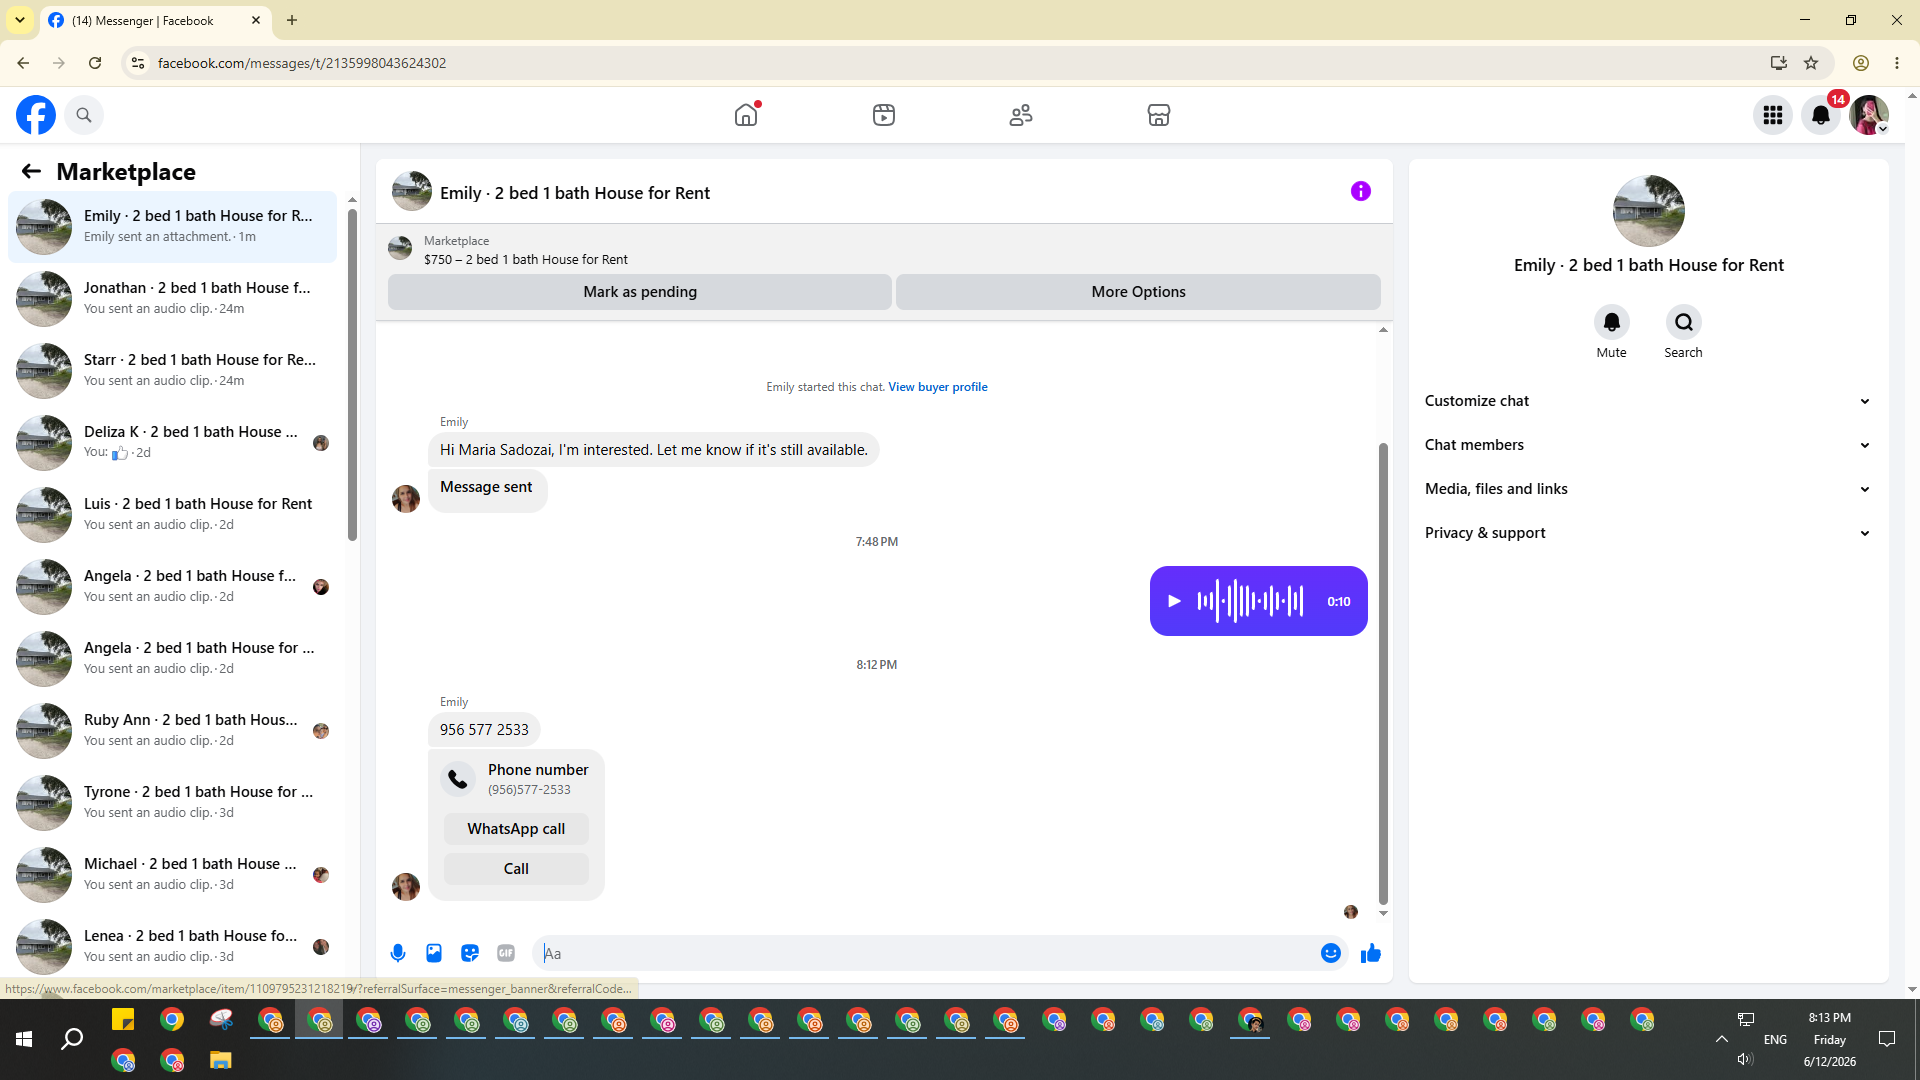Open the account profile picture menu
The height and width of the screenshot is (1080, 1920).
tap(1869, 115)
